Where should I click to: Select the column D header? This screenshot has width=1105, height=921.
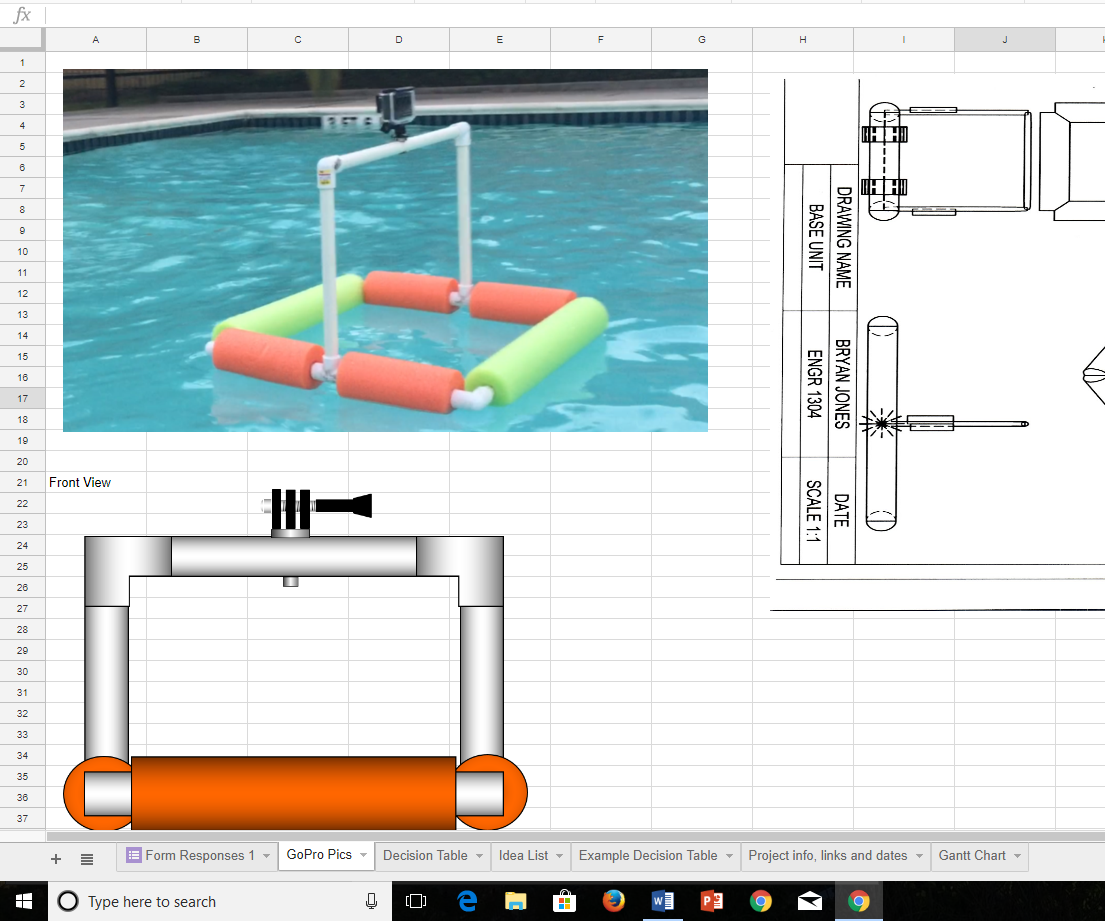point(399,39)
